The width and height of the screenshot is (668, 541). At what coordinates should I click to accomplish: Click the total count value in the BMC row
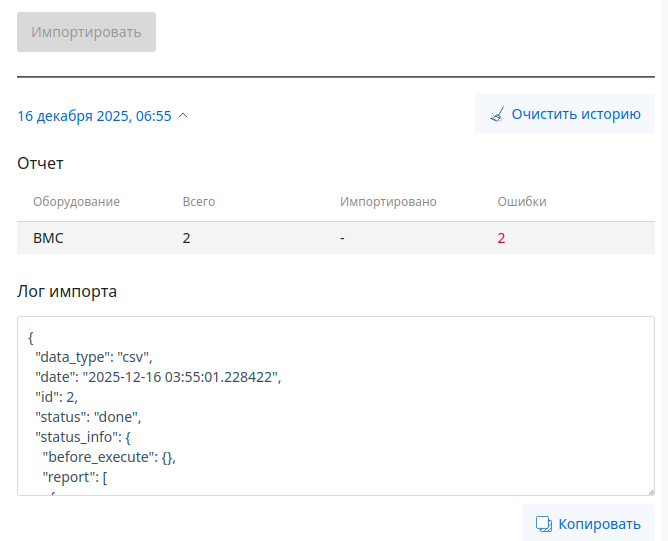pyautogui.click(x=187, y=238)
